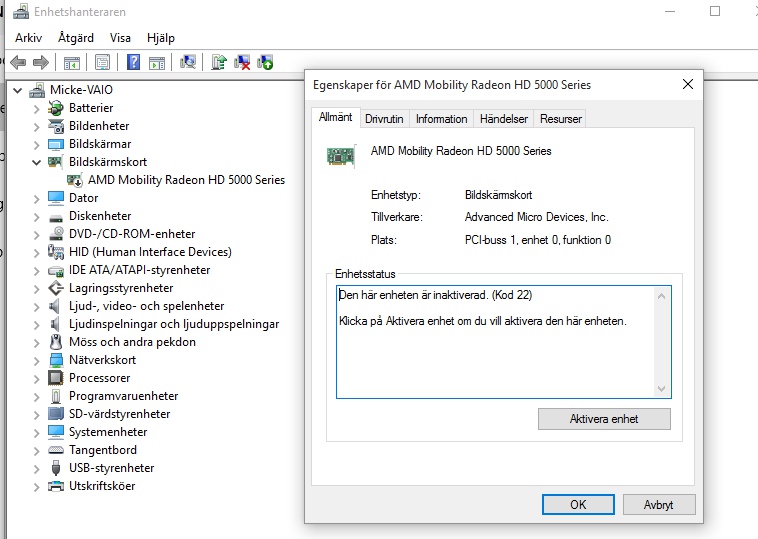Select the Systemenheter label
This screenshot has width=758, height=539.
click(x=108, y=432)
